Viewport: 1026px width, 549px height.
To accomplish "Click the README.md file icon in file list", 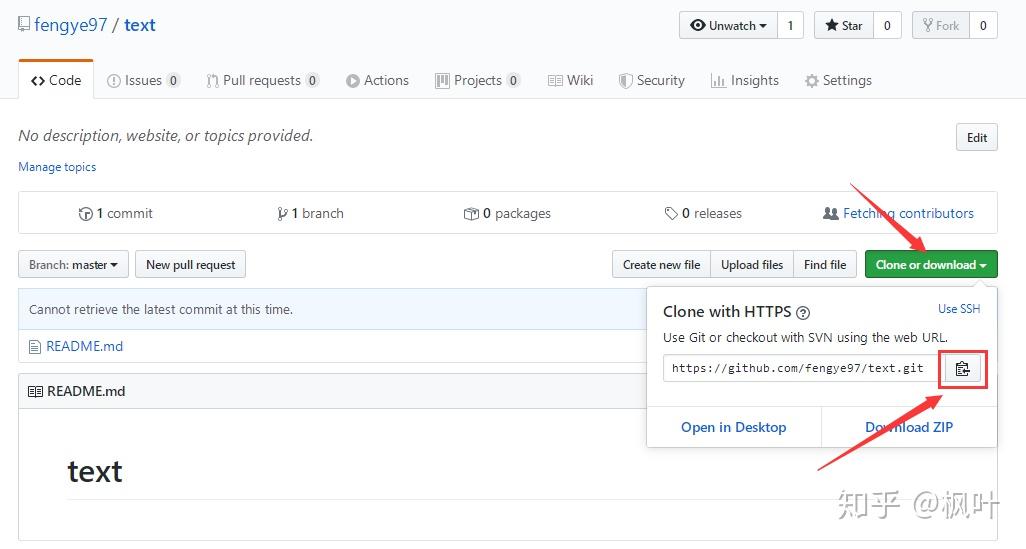I will tap(36, 347).
